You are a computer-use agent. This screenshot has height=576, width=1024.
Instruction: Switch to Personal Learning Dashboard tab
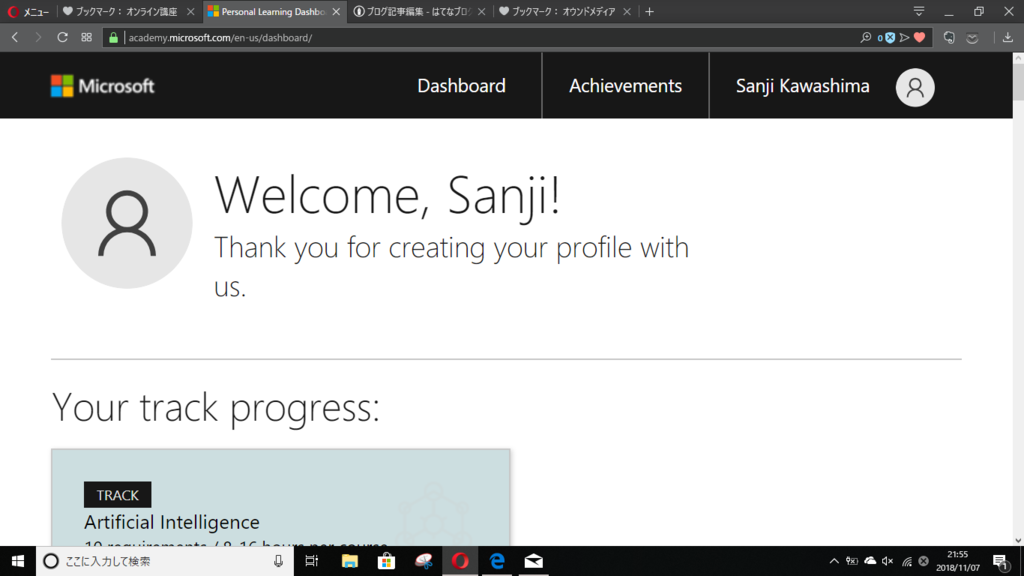(268, 12)
